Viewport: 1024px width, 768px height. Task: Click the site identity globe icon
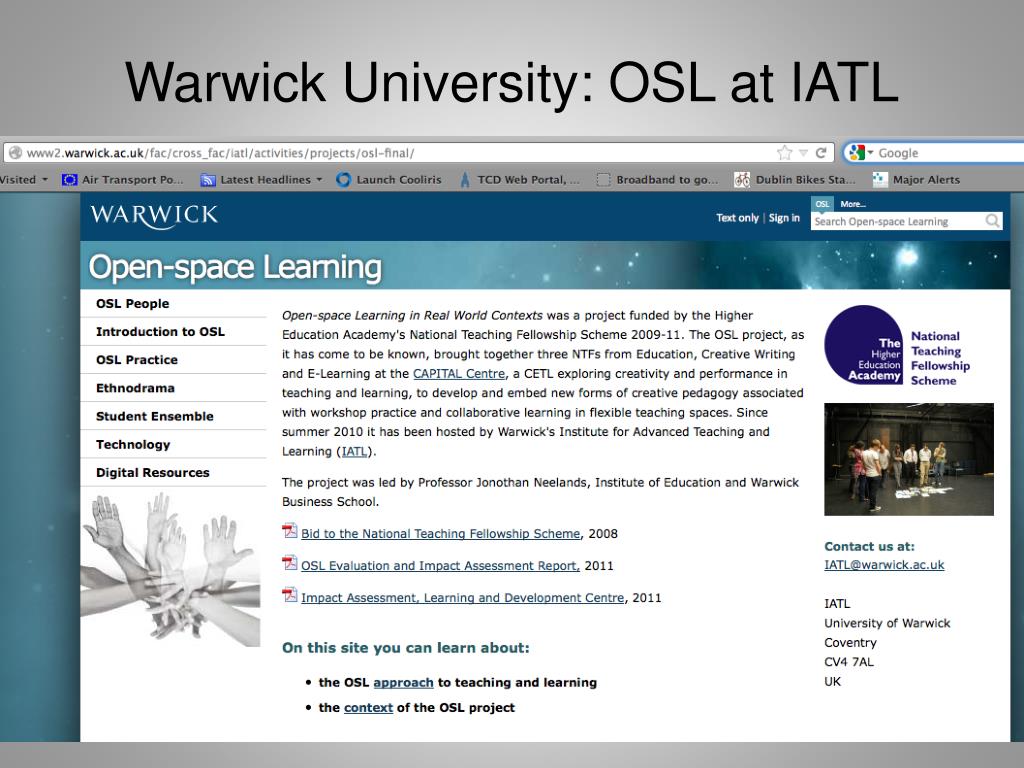(15, 153)
